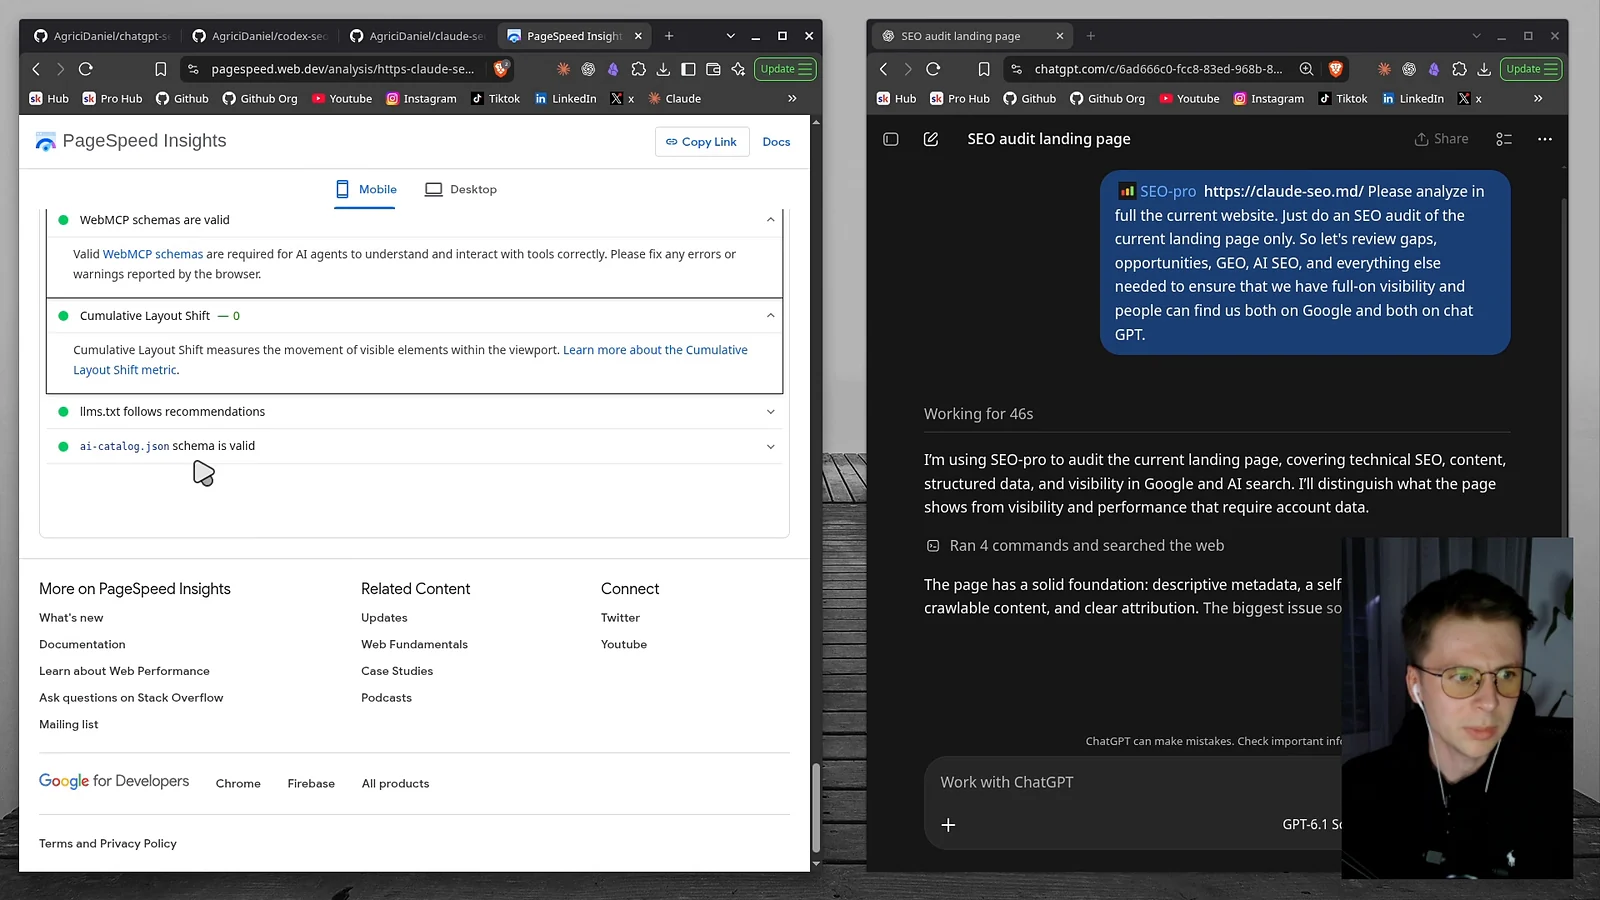
Task: Open the Claude bookmark in the left browser
Action: pos(674,99)
